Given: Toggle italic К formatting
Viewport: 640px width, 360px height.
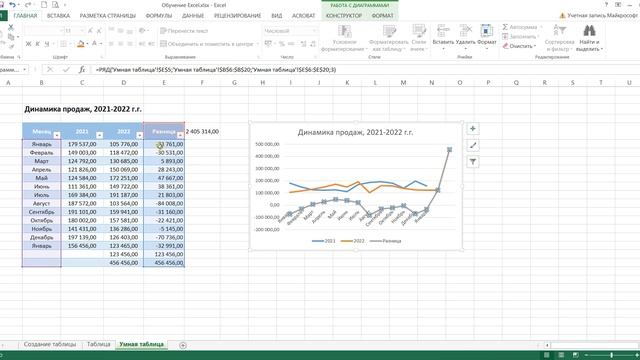Looking at the screenshot, I should click(37, 44).
